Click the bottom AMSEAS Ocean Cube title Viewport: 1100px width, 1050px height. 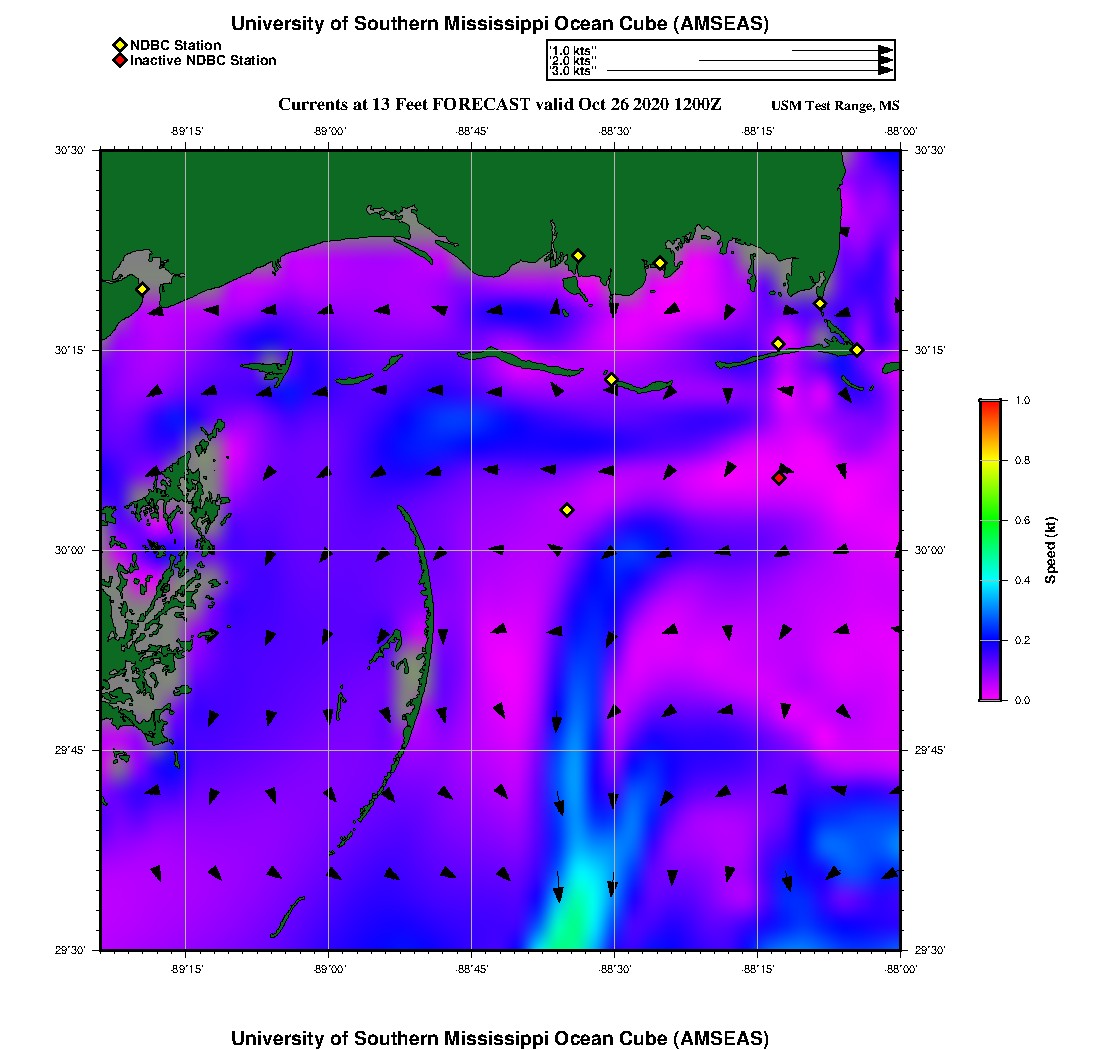pos(499,1037)
